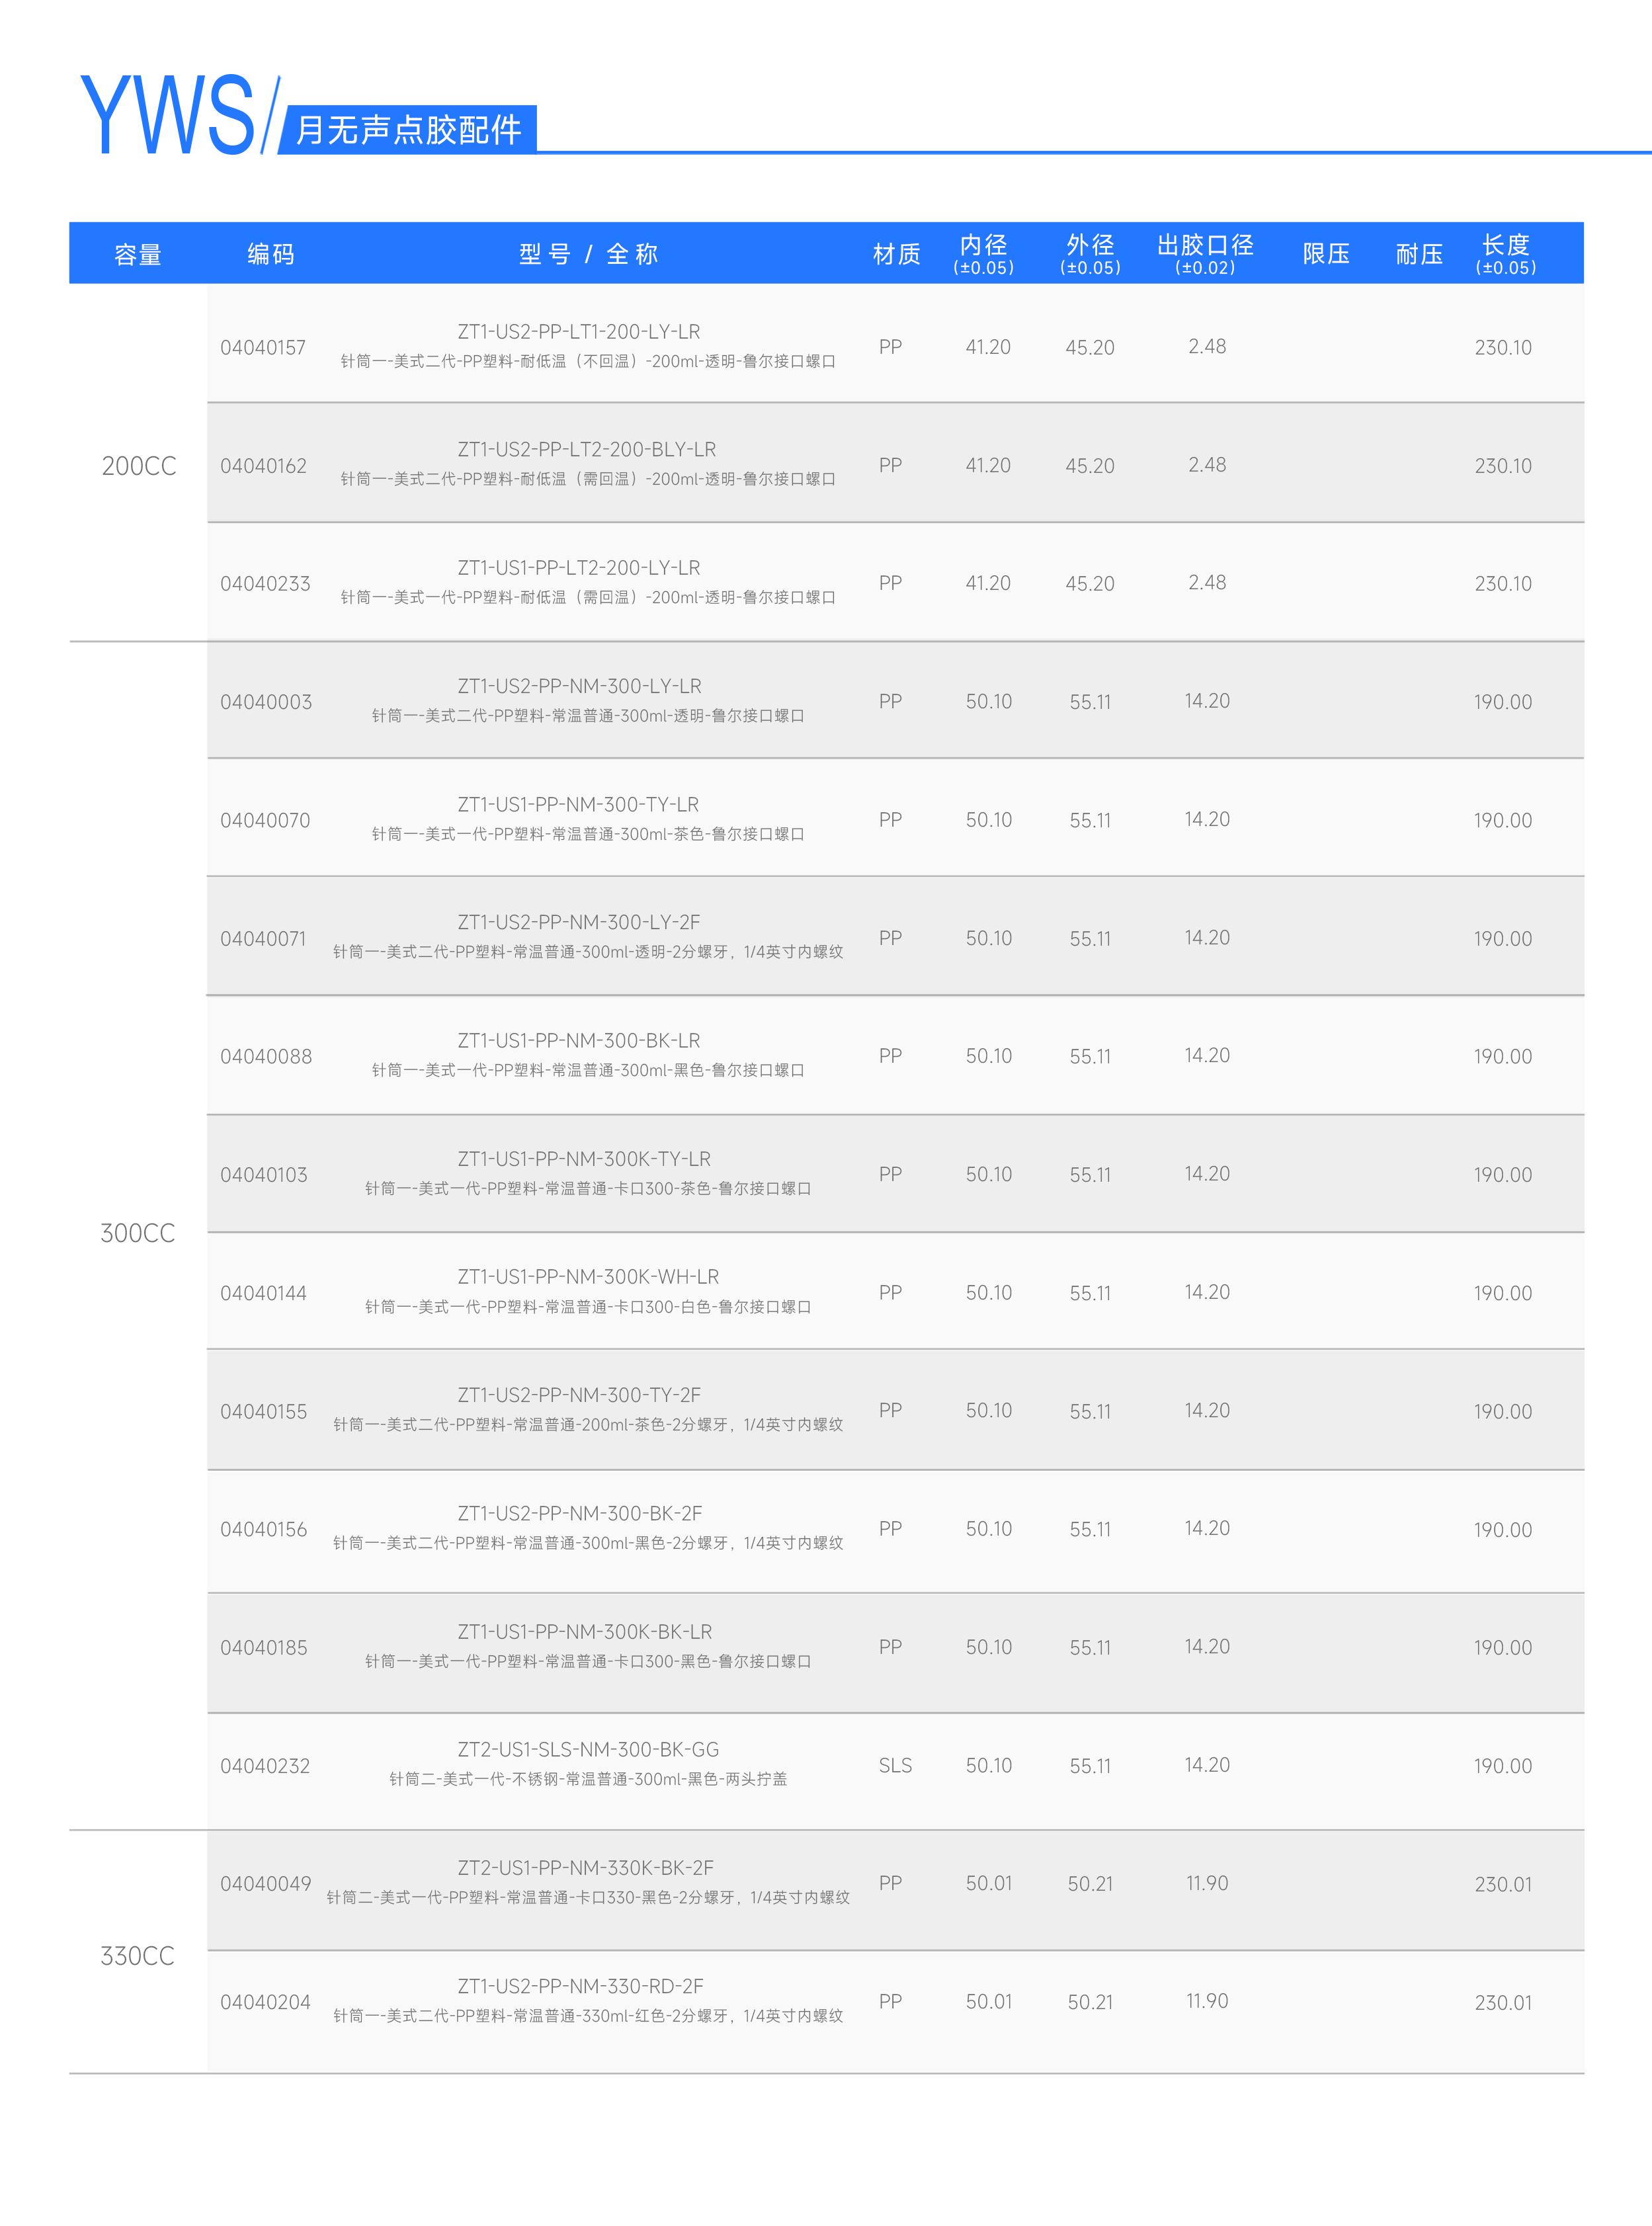Click the 编码 column header
The height and width of the screenshot is (2226, 1652).
271,254
